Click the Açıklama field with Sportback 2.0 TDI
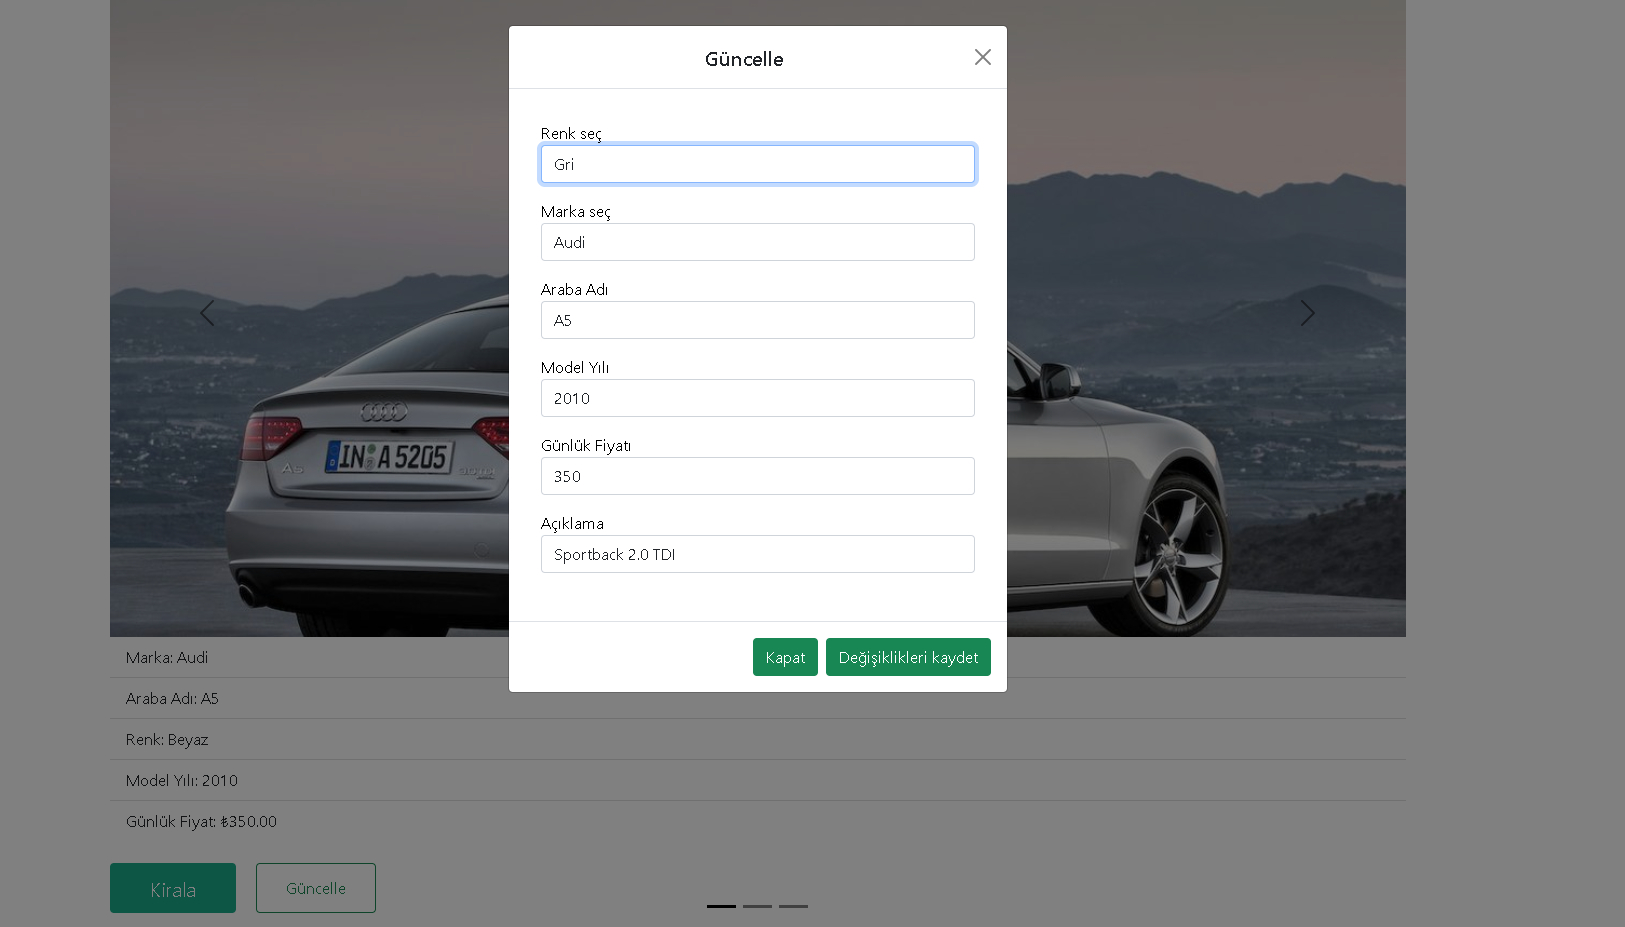 pyautogui.click(x=758, y=554)
